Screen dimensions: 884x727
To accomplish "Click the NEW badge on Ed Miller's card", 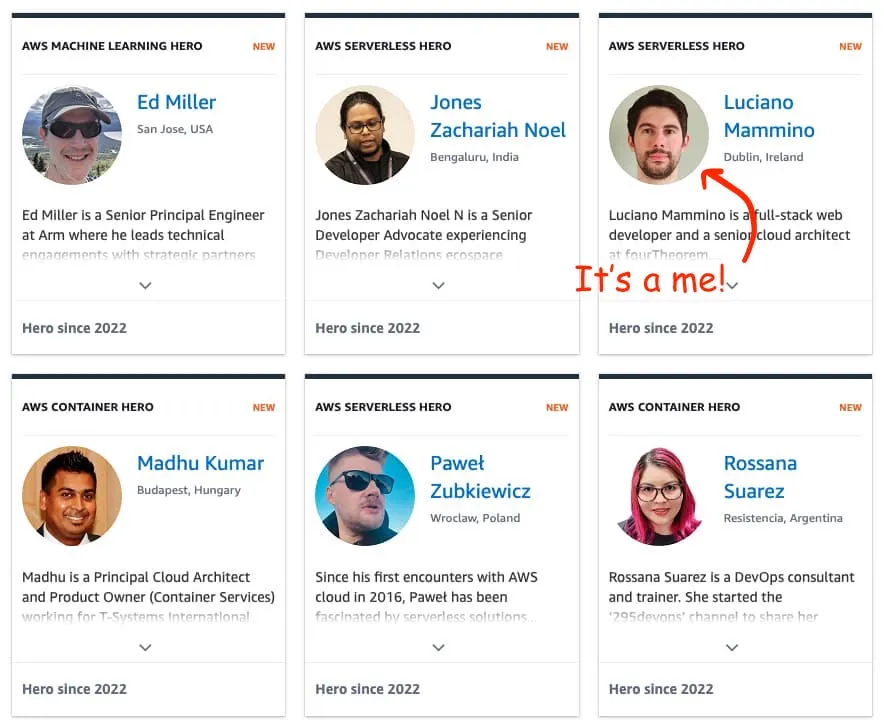I will tap(263, 46).
